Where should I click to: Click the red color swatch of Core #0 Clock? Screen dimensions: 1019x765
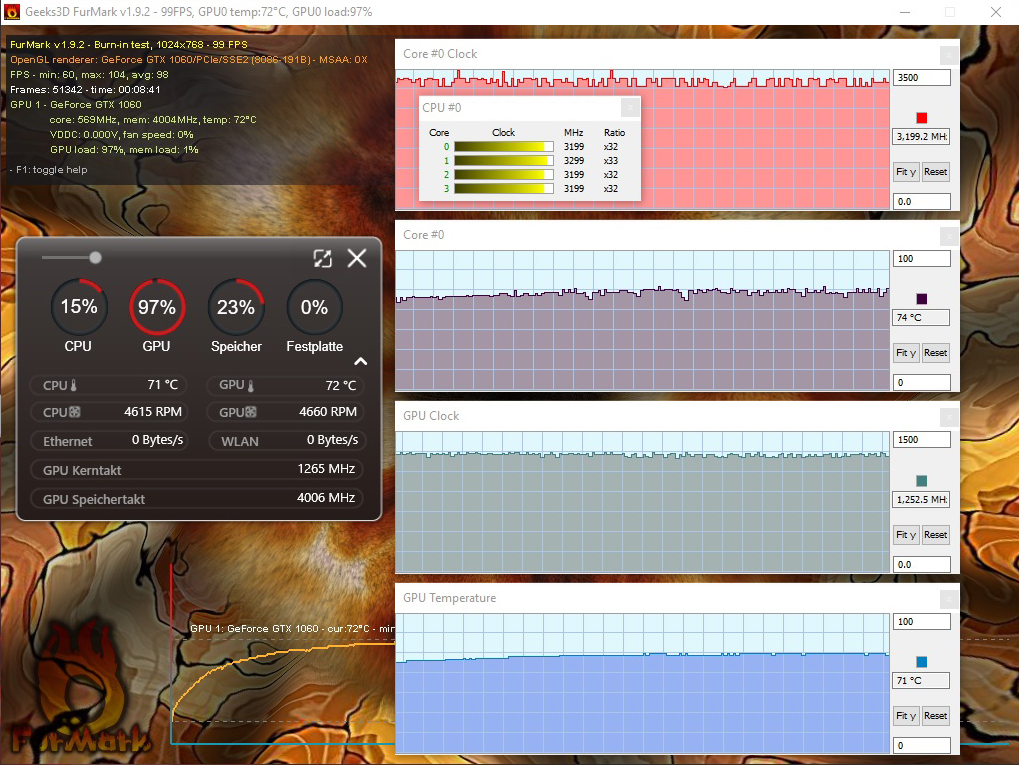(x=922, y=118)
